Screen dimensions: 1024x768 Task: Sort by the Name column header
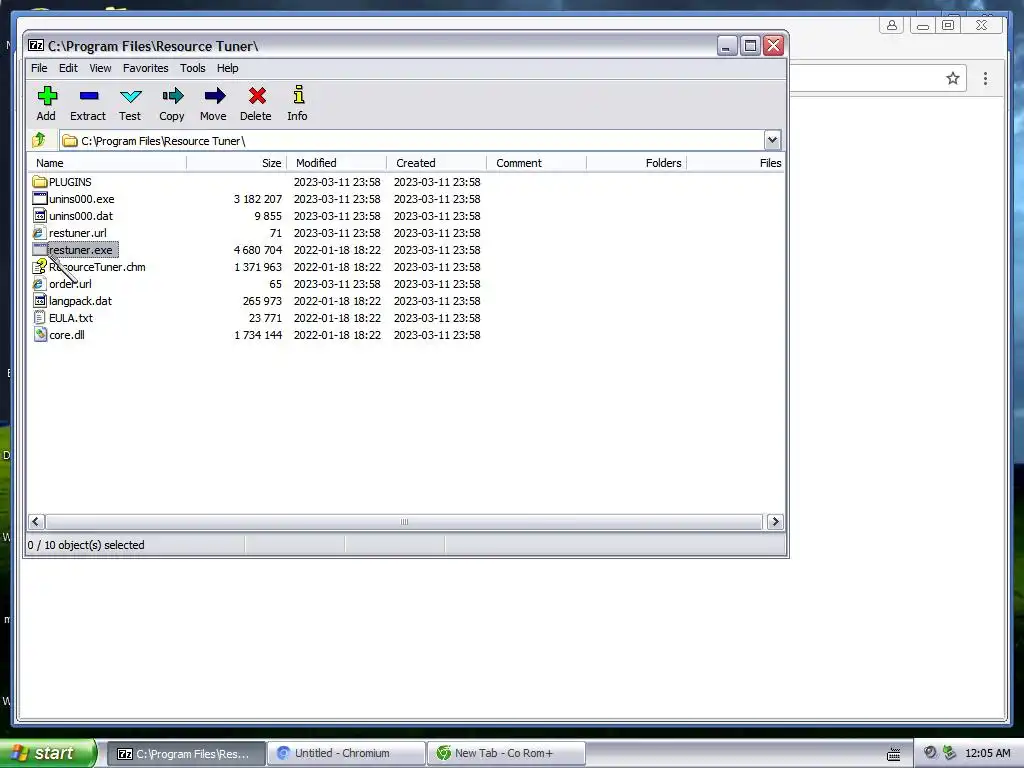coord(107,163)
